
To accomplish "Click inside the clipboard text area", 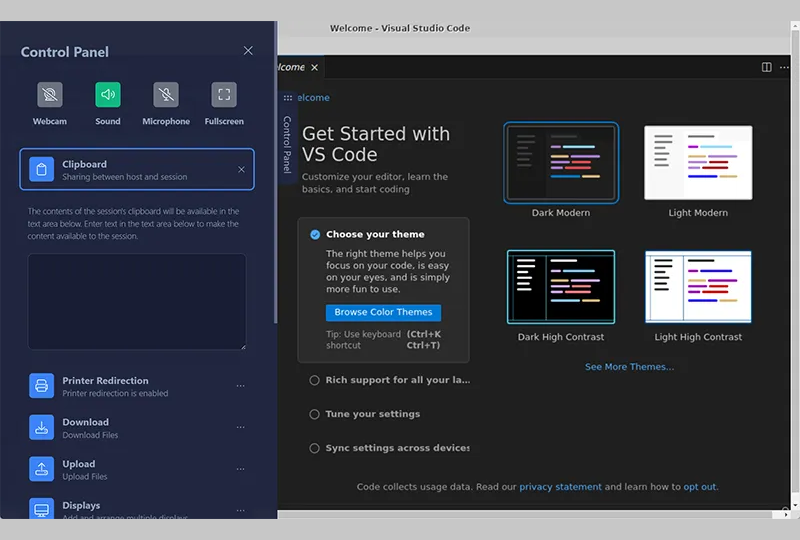I will point(137,302).
